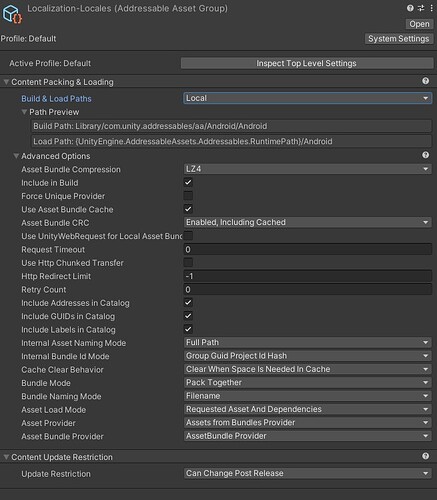Collapse the Advanced Options section
The image size is (437, 500).
coord(16,156)
